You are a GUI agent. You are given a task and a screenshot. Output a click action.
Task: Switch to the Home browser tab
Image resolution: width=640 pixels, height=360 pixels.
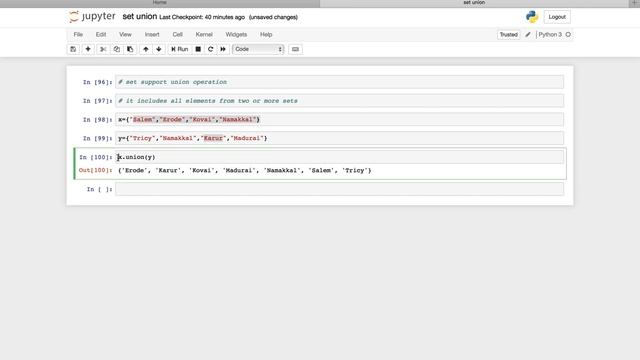[x=160, y=3]
